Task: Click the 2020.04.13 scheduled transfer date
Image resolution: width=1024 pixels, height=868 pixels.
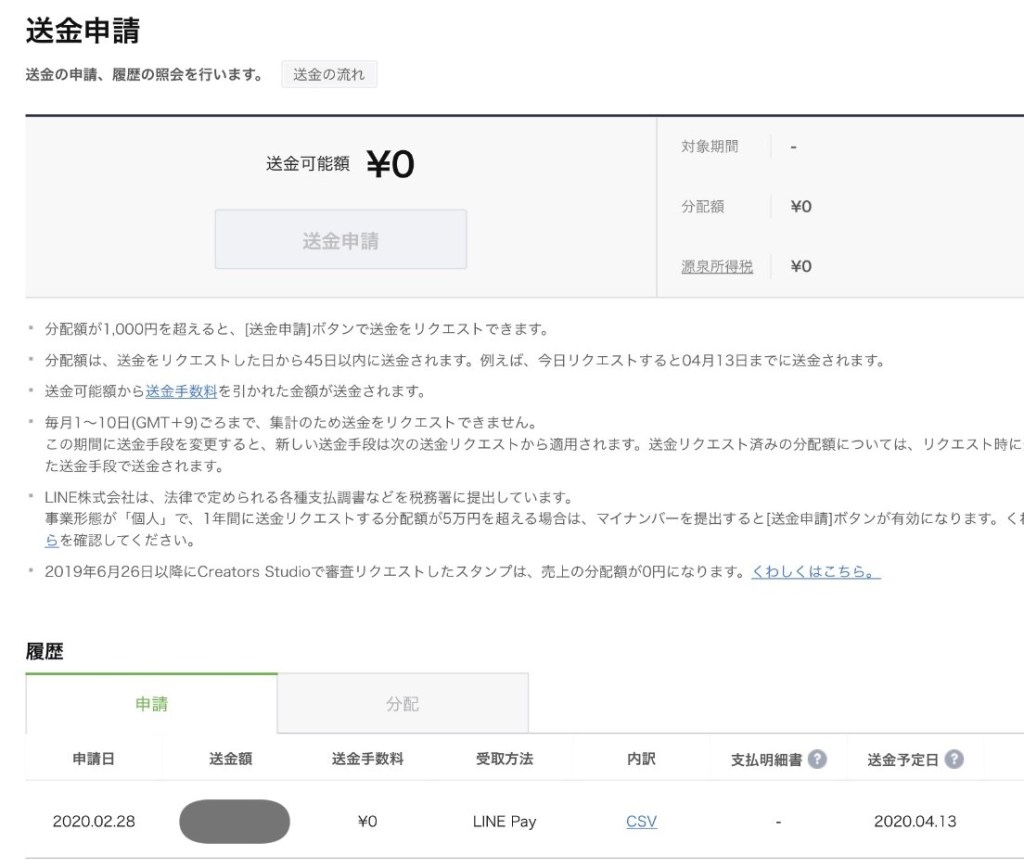Action: [915, 821]
